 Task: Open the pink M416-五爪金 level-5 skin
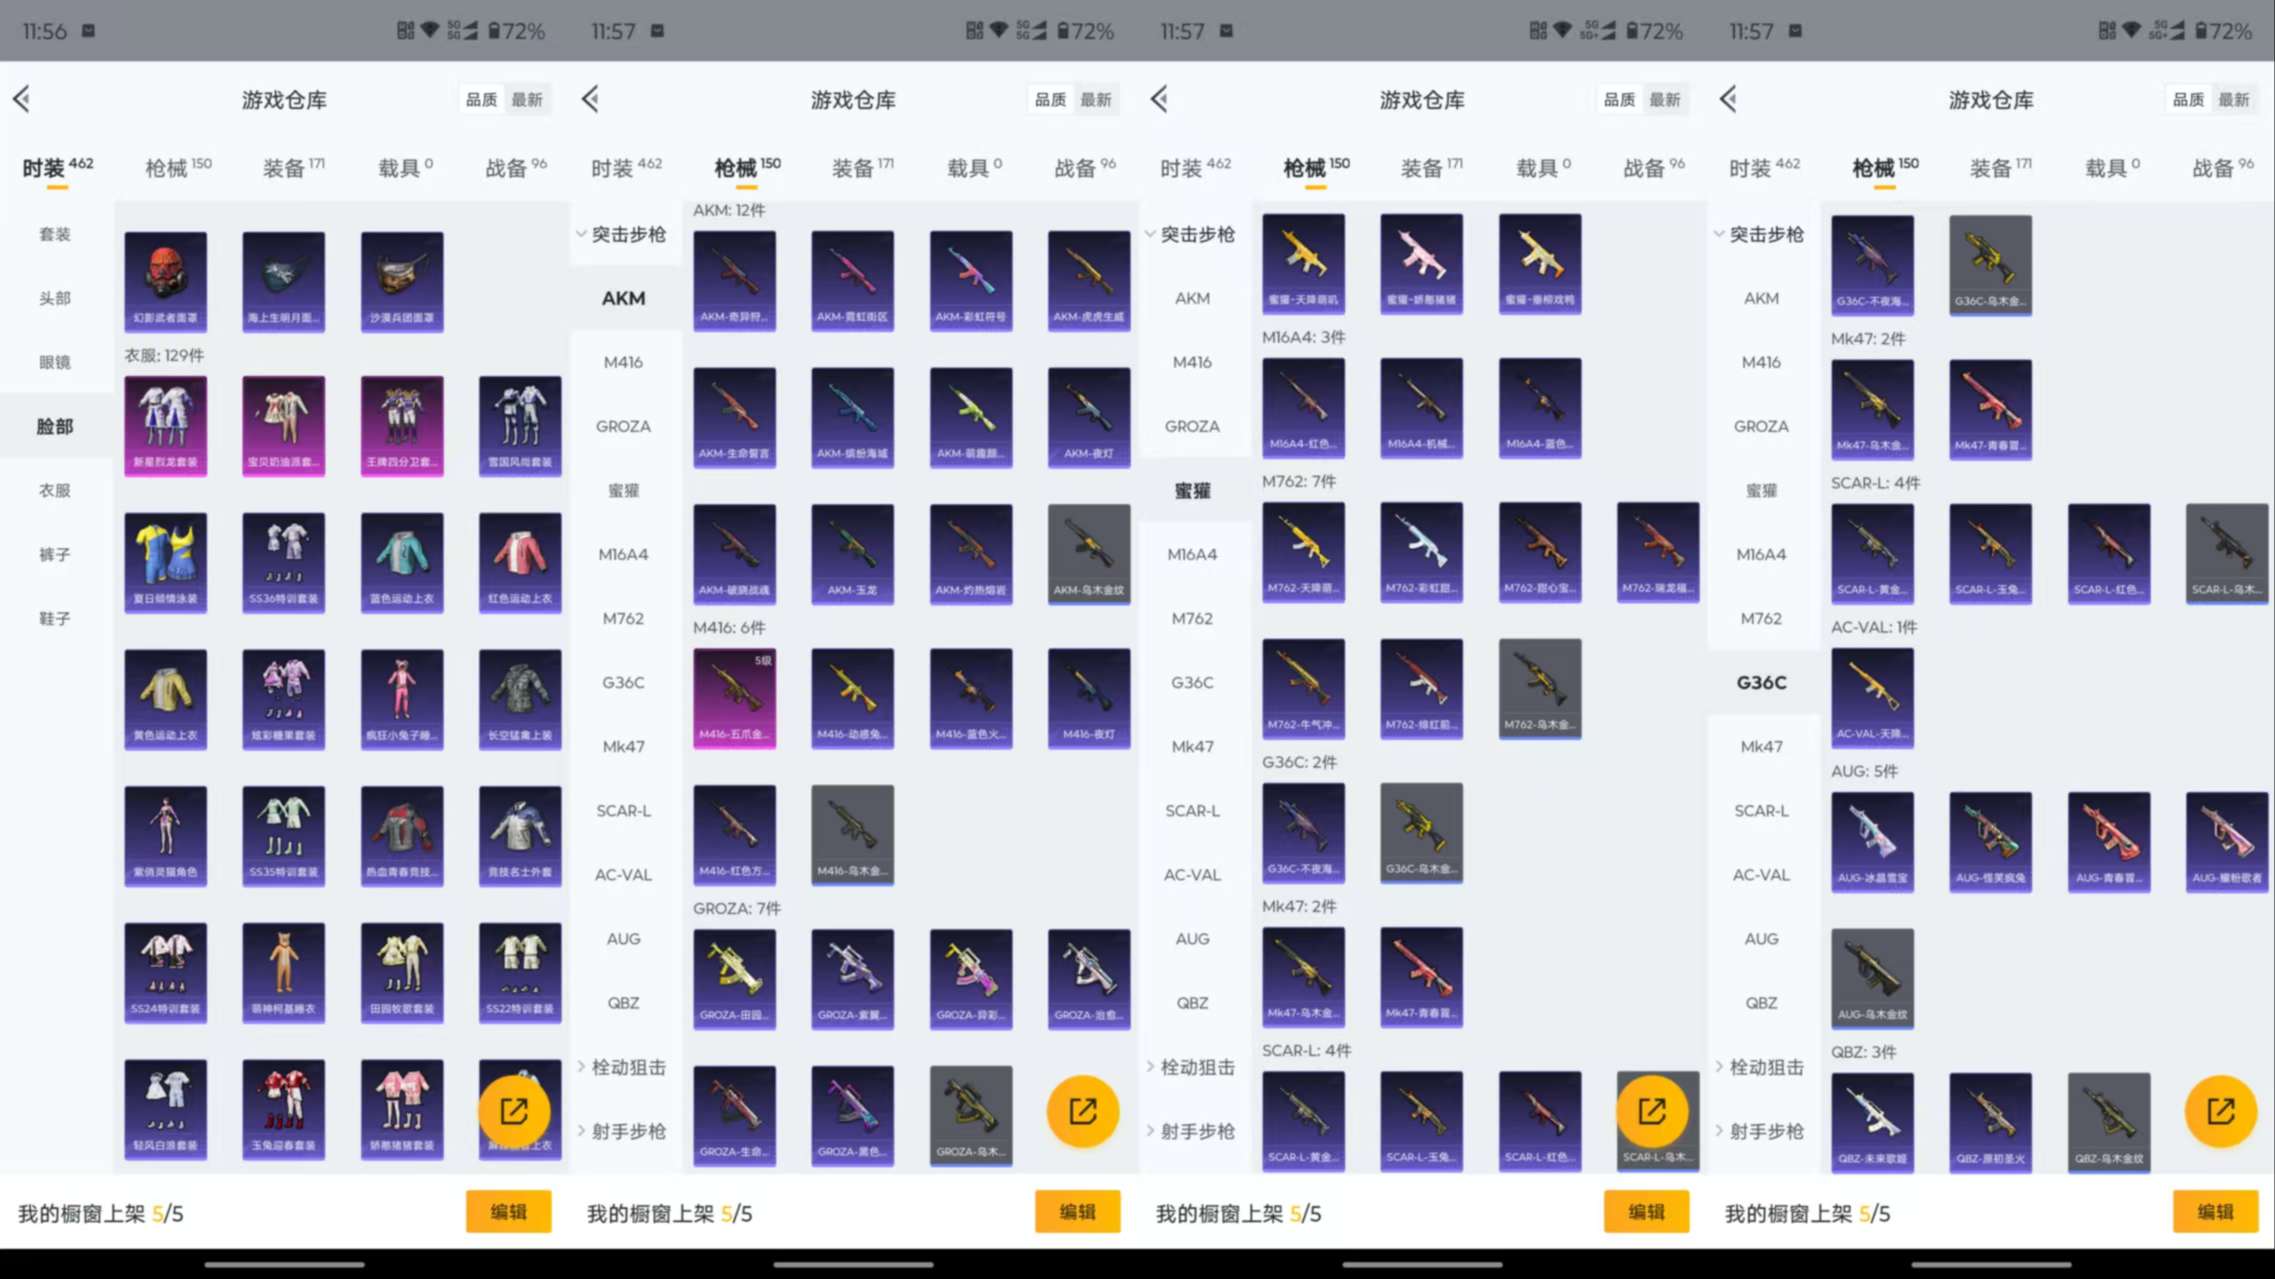[x=735, y=698]
